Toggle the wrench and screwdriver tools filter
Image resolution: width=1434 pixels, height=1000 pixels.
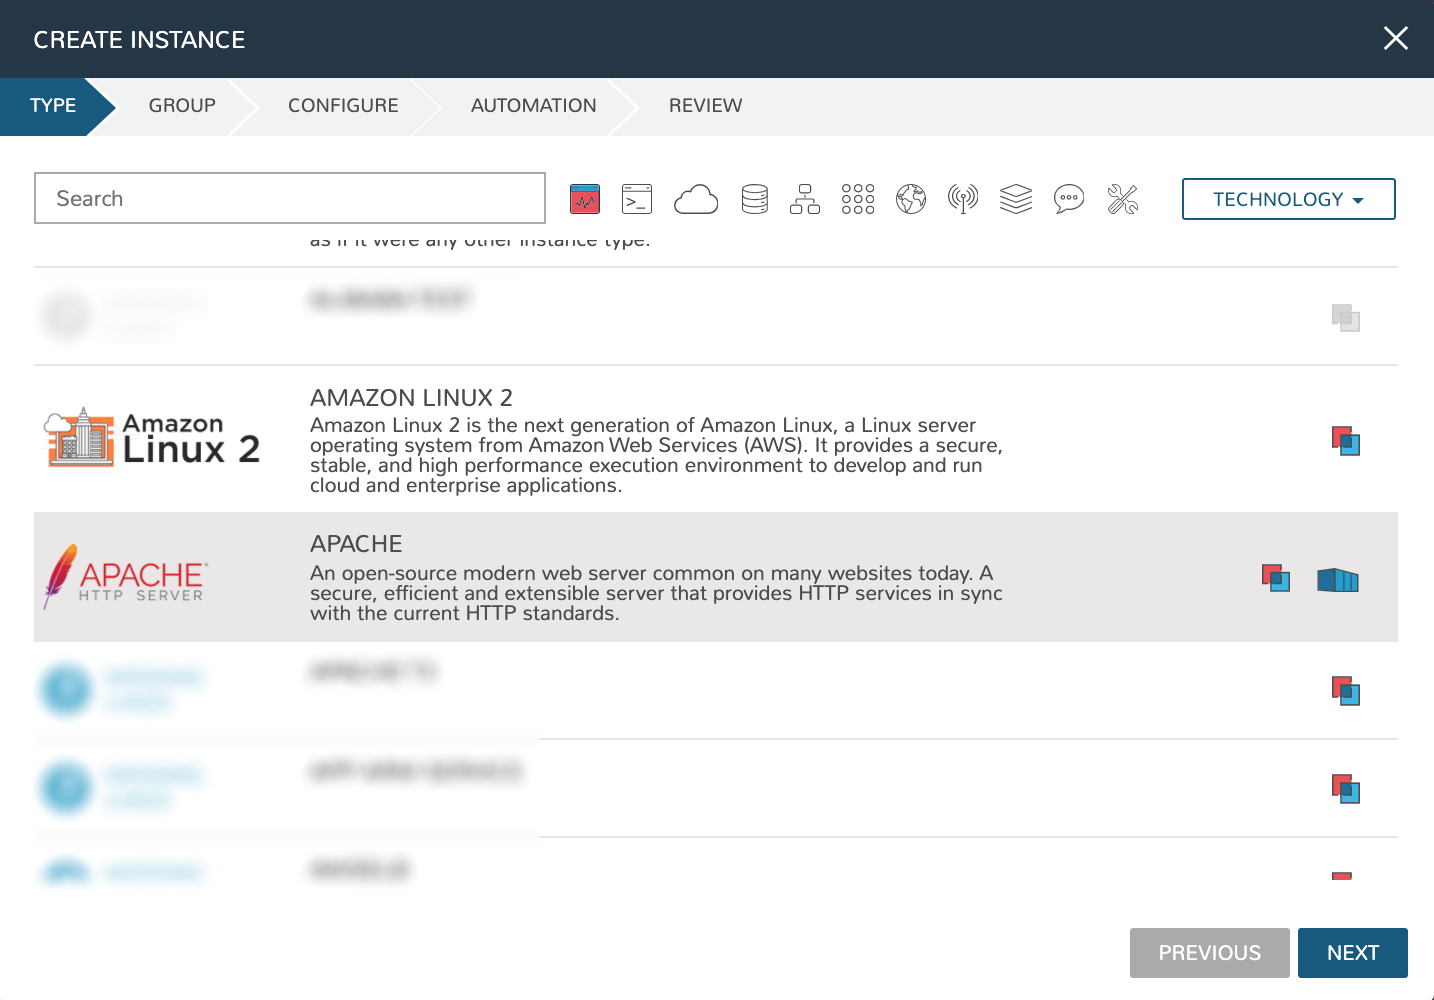1123,199
